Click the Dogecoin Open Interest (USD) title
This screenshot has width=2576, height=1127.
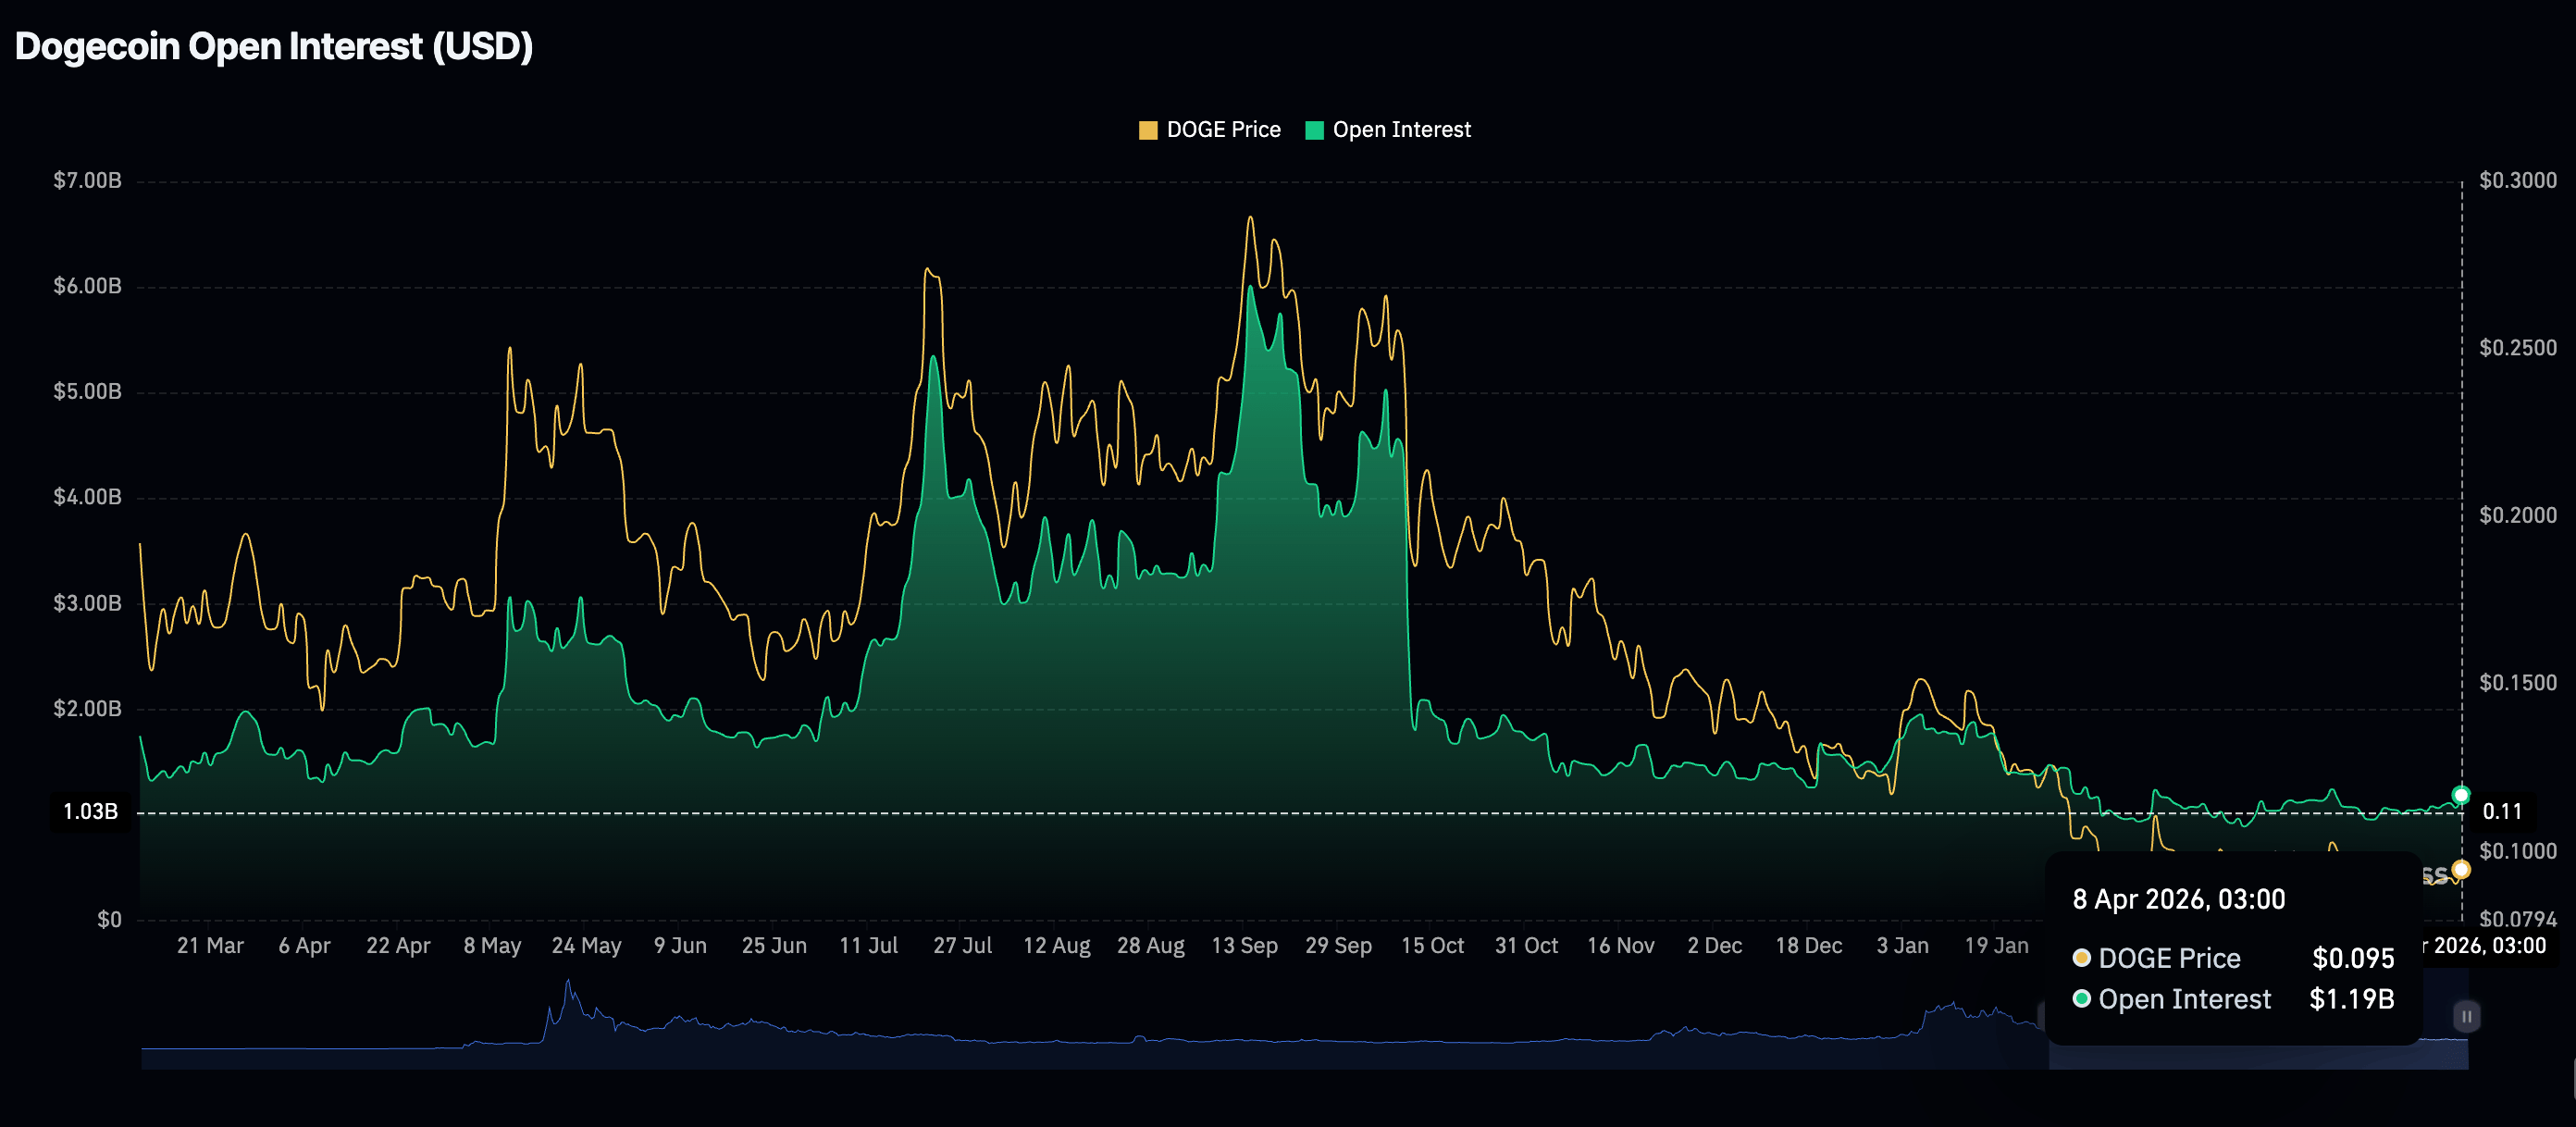click(x=274, y=46)
